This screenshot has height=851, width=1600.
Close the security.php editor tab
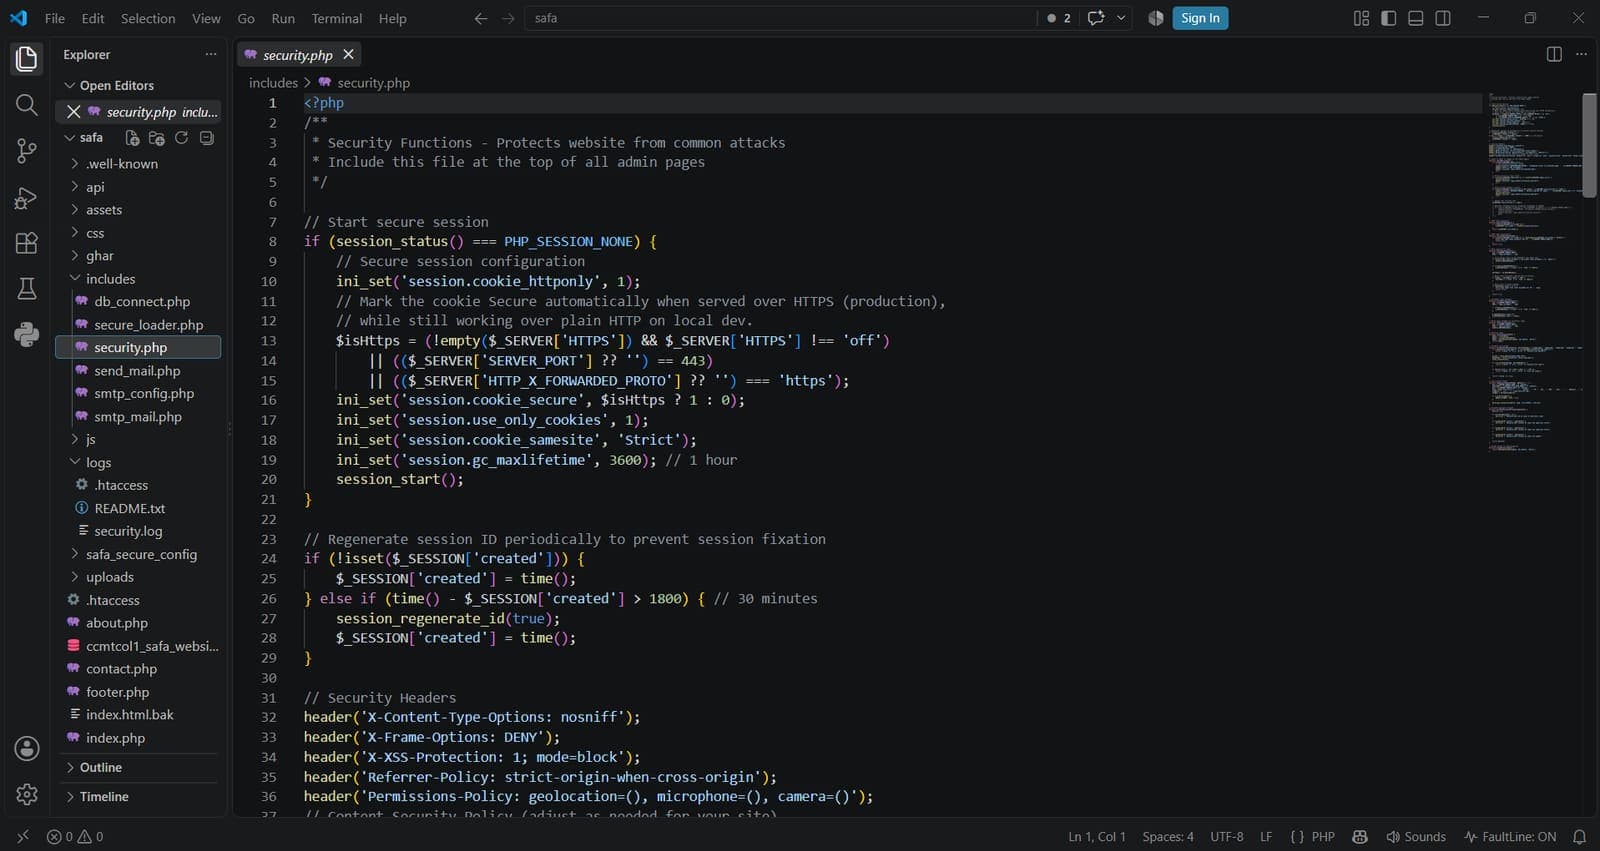click(348, 55)
